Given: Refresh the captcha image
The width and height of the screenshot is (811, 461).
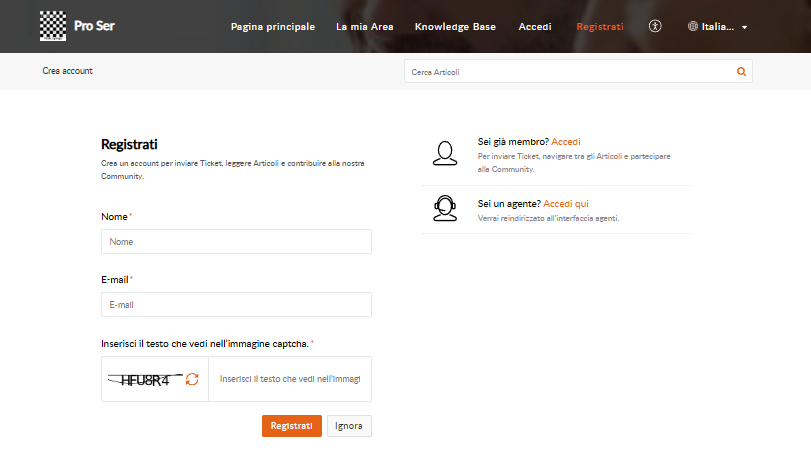Looking at the screenshot, I should click(x=192, y=379).
